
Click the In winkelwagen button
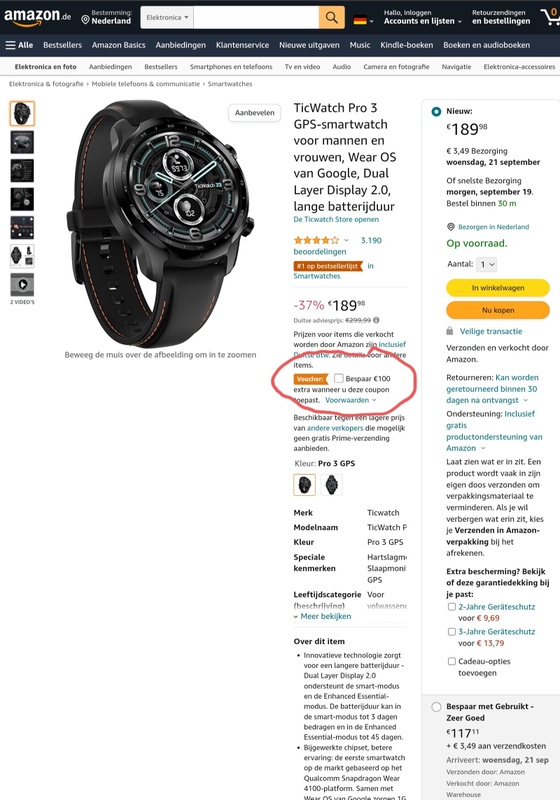click(x=498, y=288)
